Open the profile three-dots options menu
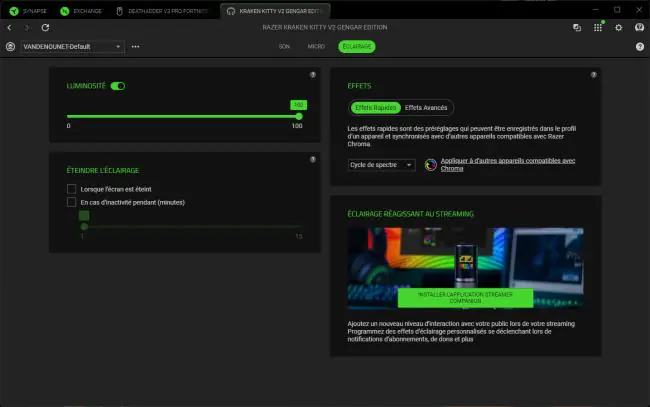The image size is (650, 407). click(x=135, y=46)
